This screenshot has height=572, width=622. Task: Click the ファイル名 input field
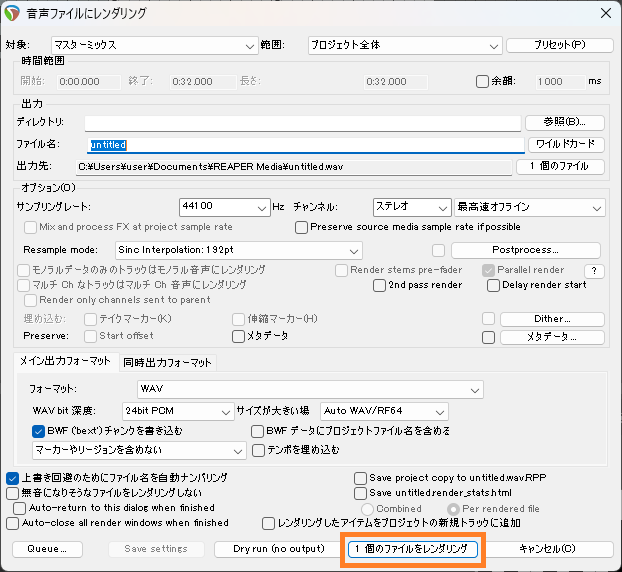(x=300, y=145)
